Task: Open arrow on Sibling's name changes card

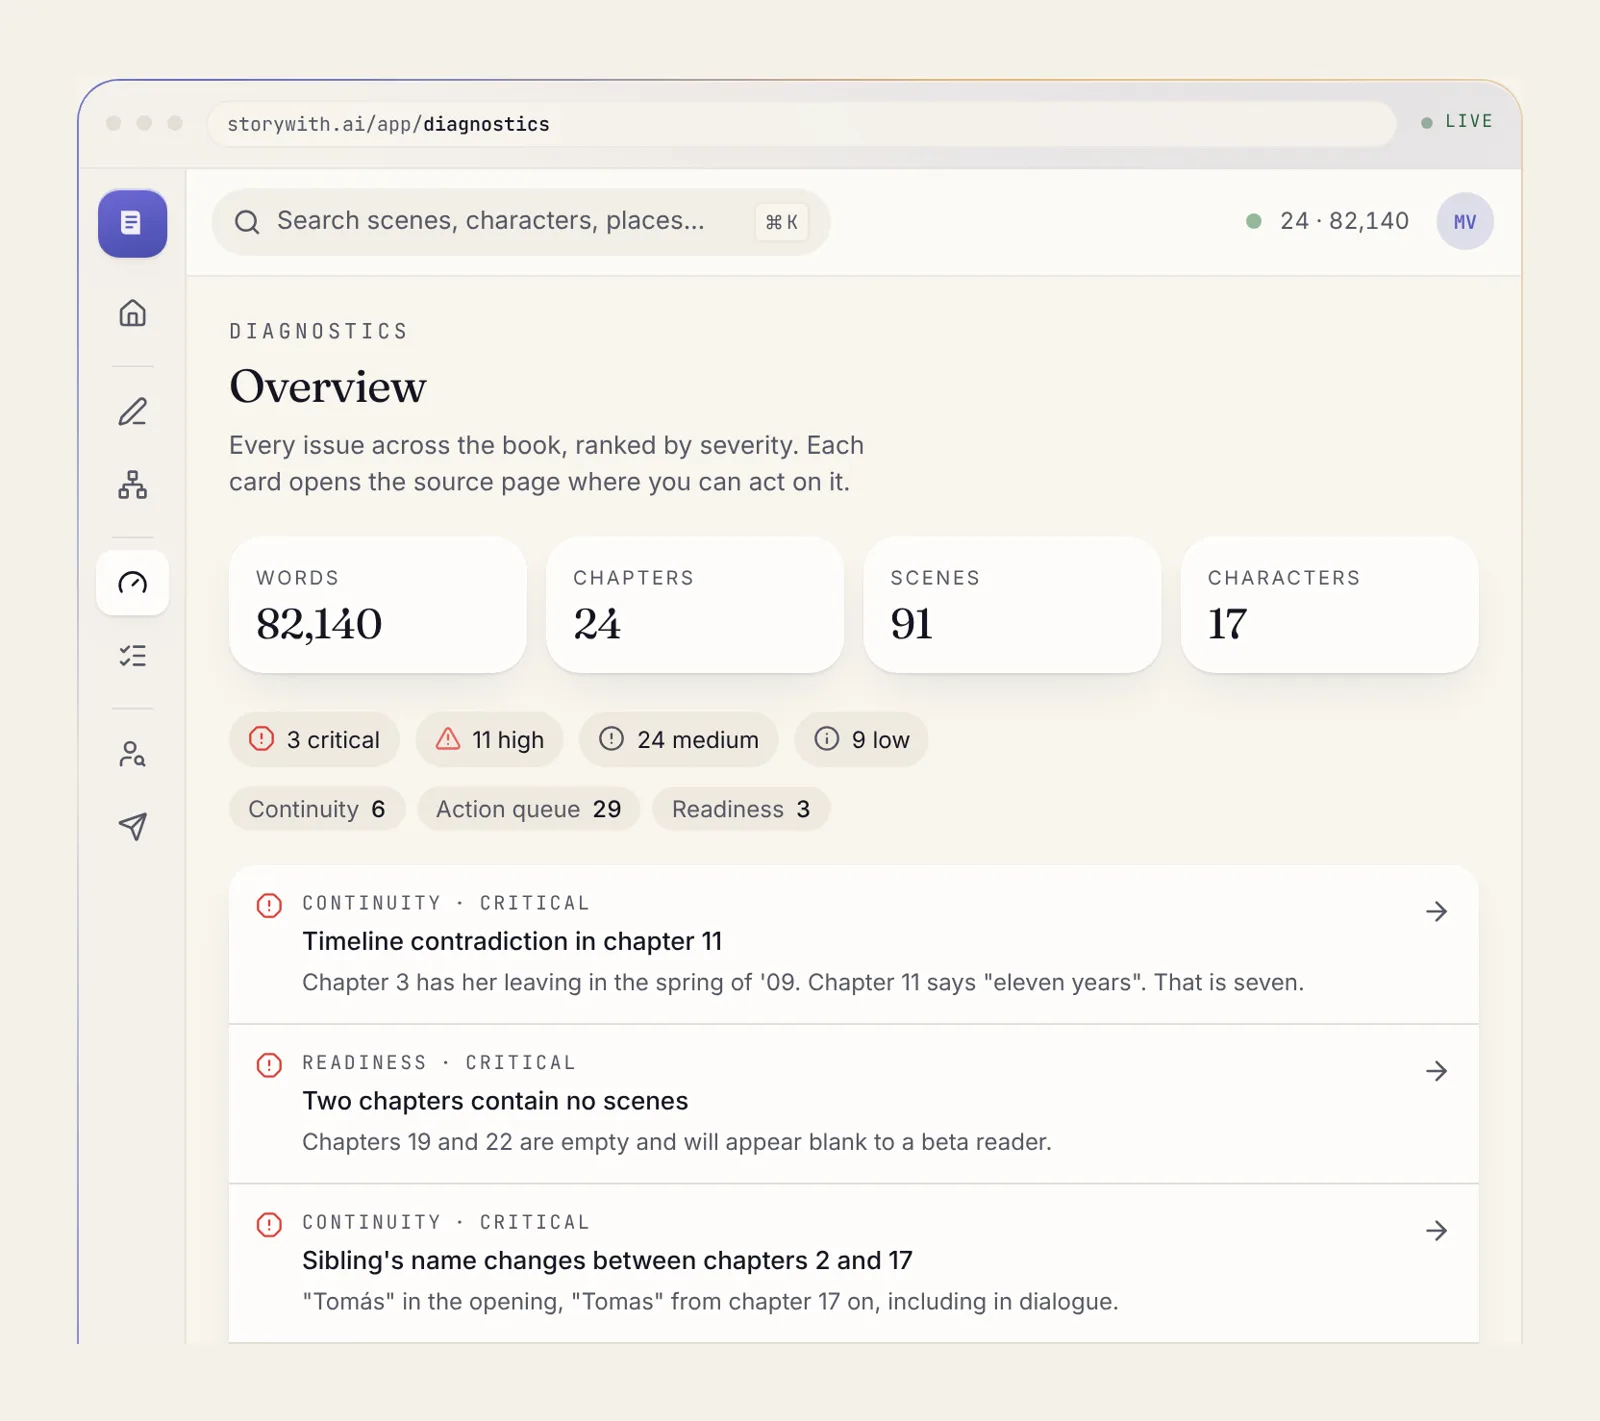Action: click(x=1436, y=1230)
